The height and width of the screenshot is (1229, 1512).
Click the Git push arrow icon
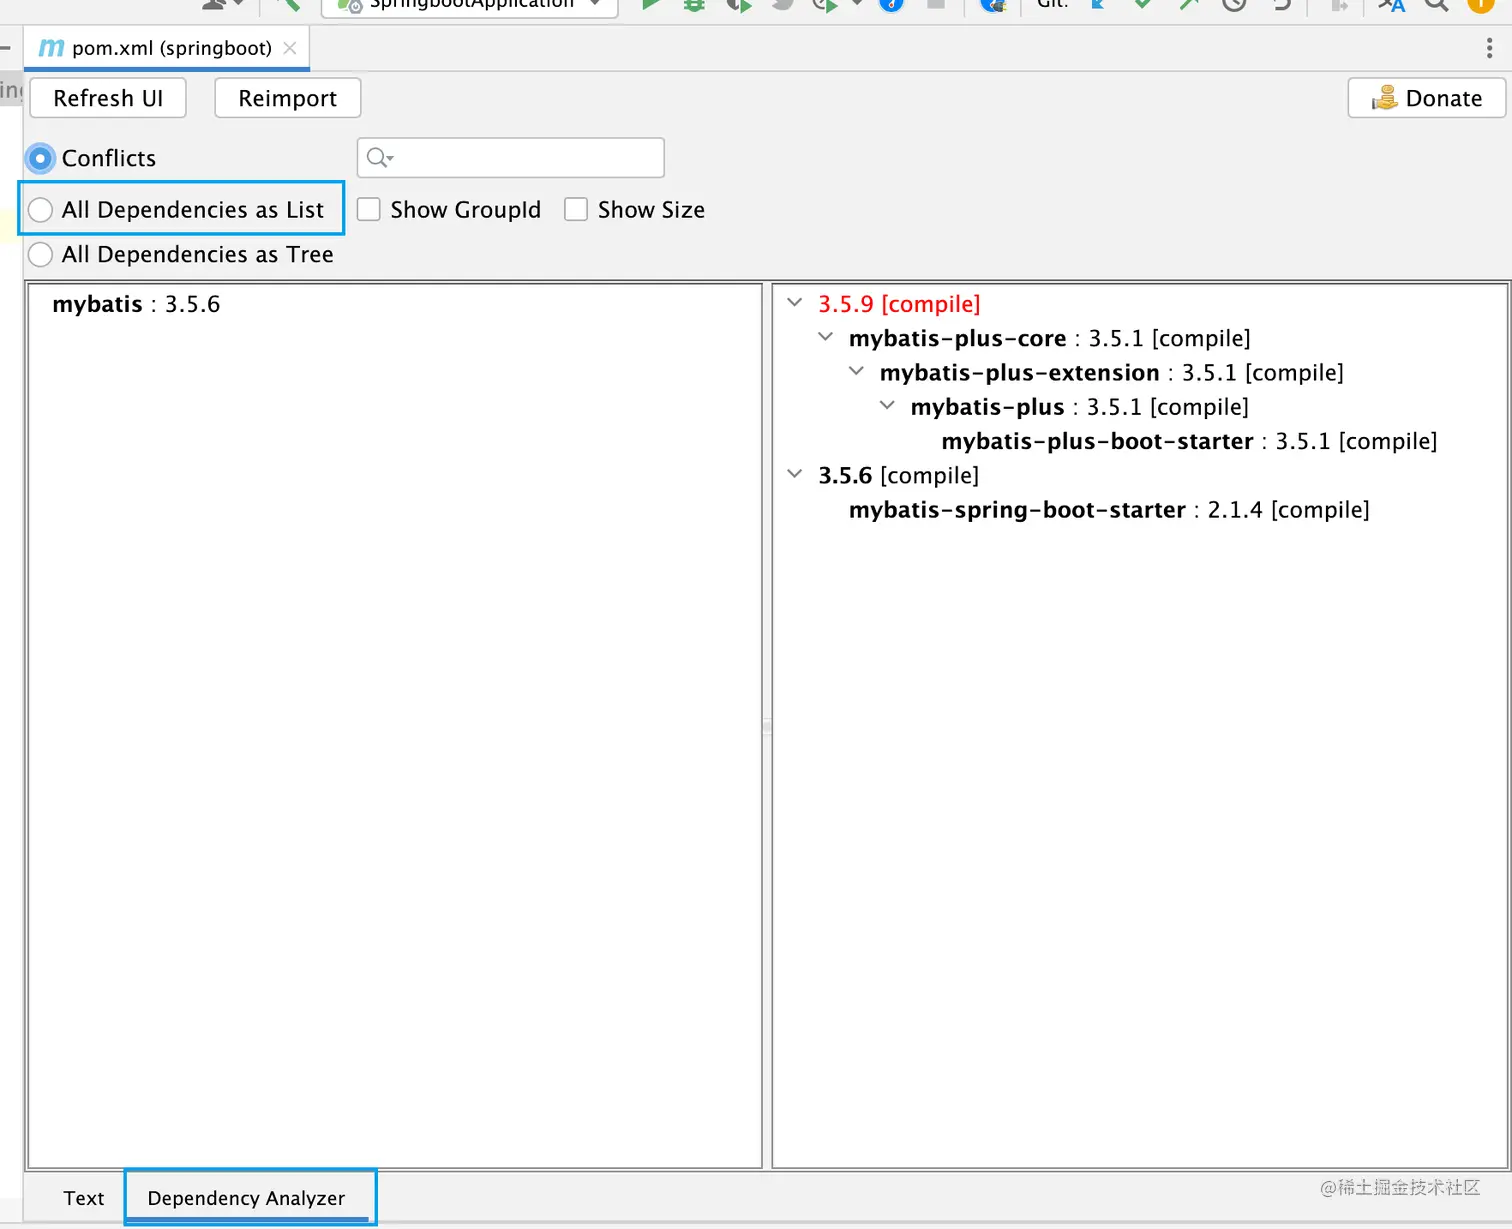point(1188,3)
